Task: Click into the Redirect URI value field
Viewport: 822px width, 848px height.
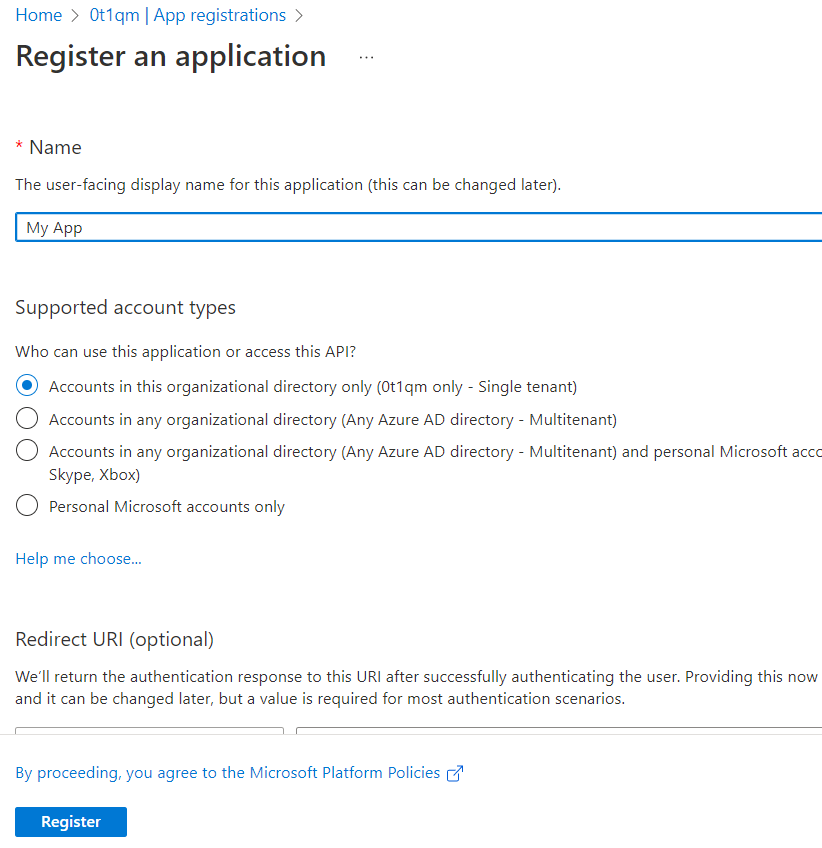Action: (x=558, y=731)
